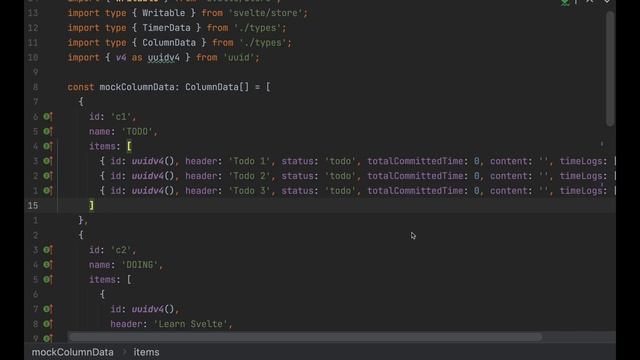Viewport: 640px width, 360px height.
Task: Click the gutter marker on the 'Todo 3' line
Action: tap(48, 191)
